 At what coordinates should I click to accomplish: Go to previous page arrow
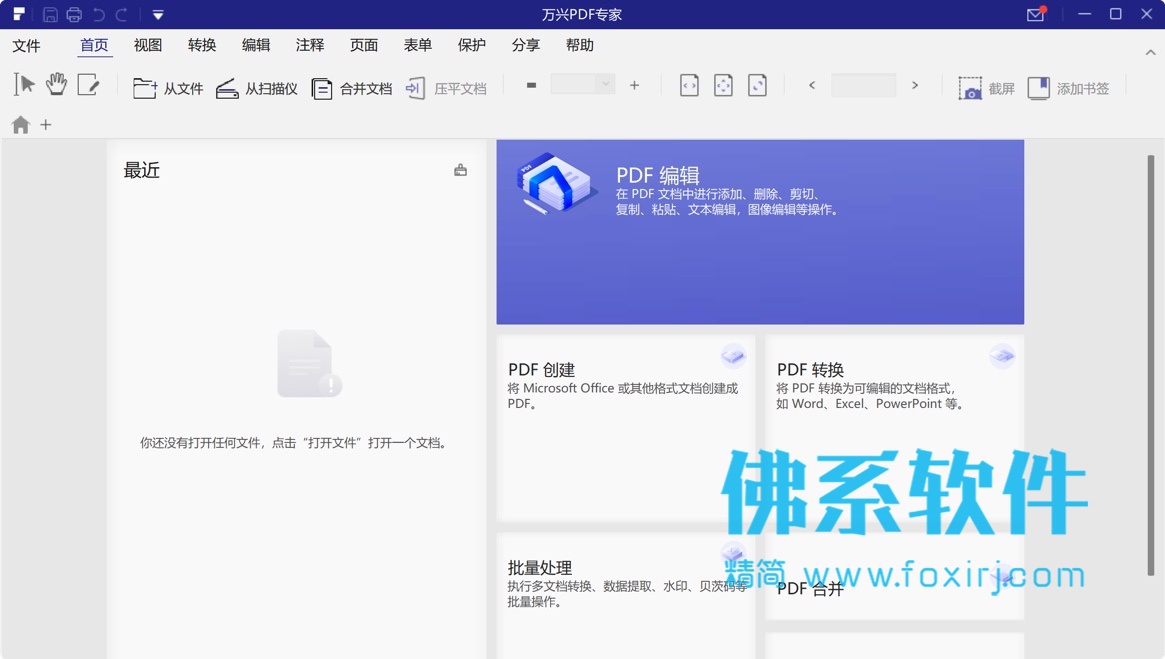tap(812, 85)
